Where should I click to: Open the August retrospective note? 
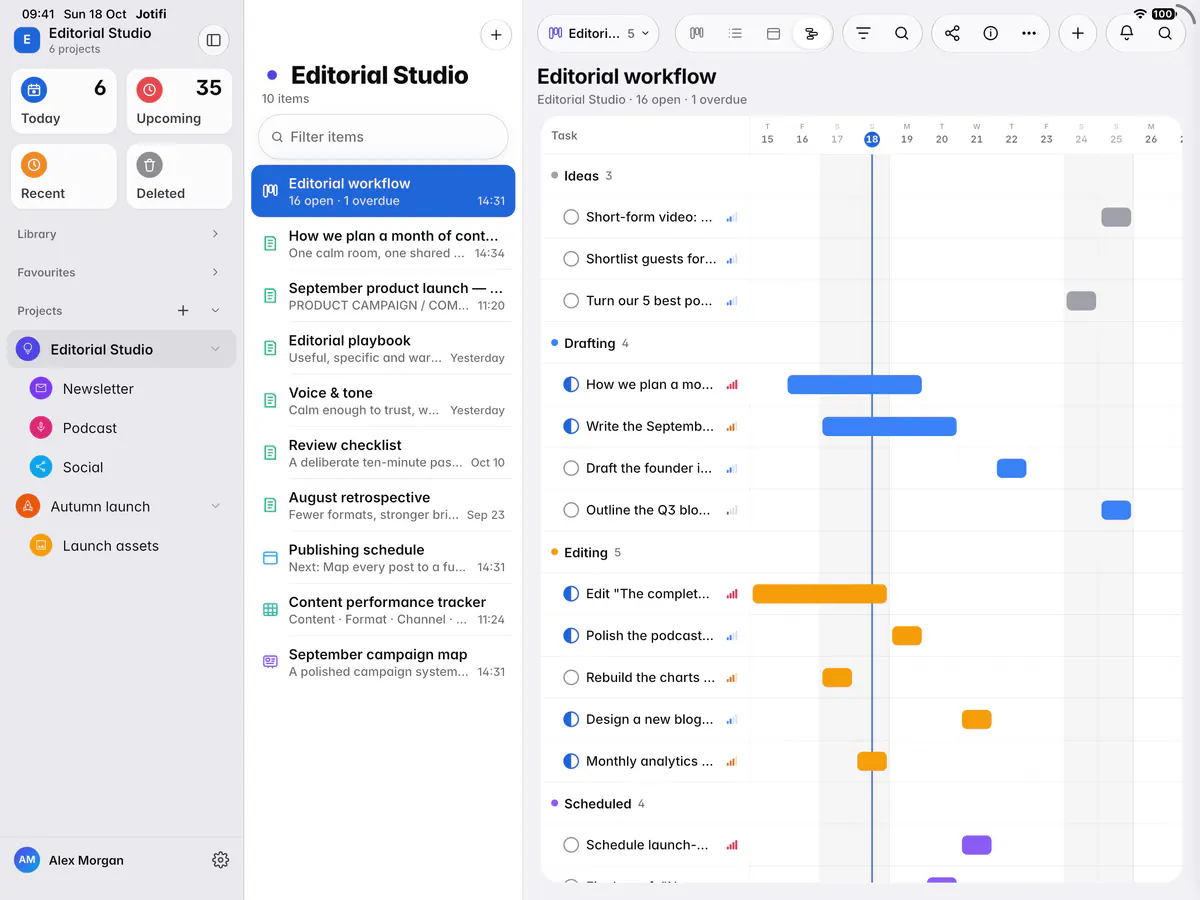383,505
